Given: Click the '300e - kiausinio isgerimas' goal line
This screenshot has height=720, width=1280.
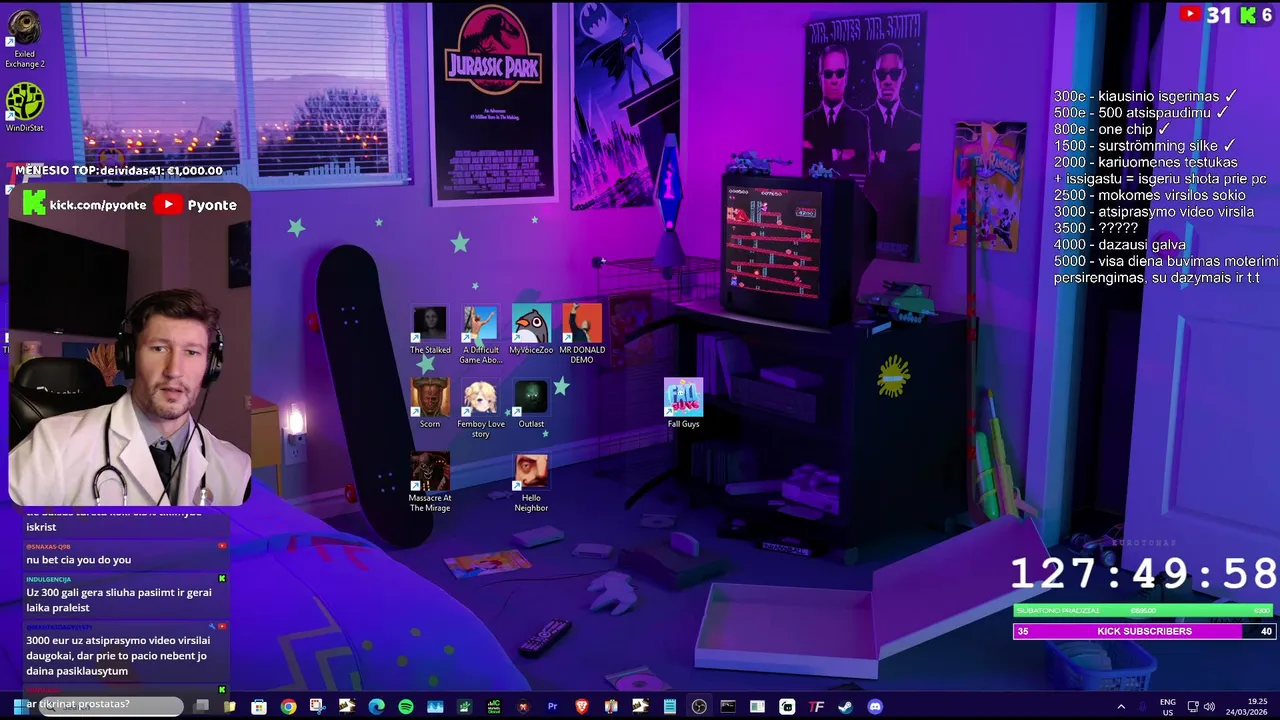Looking at the screenshot, I should pyautogui.click(x=1145, y=96).
